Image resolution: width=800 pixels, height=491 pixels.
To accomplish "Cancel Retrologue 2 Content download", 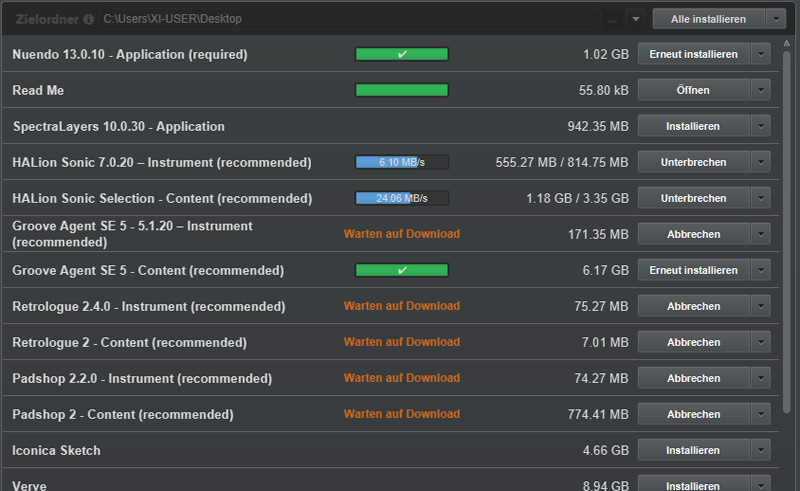I will point(693,342).
